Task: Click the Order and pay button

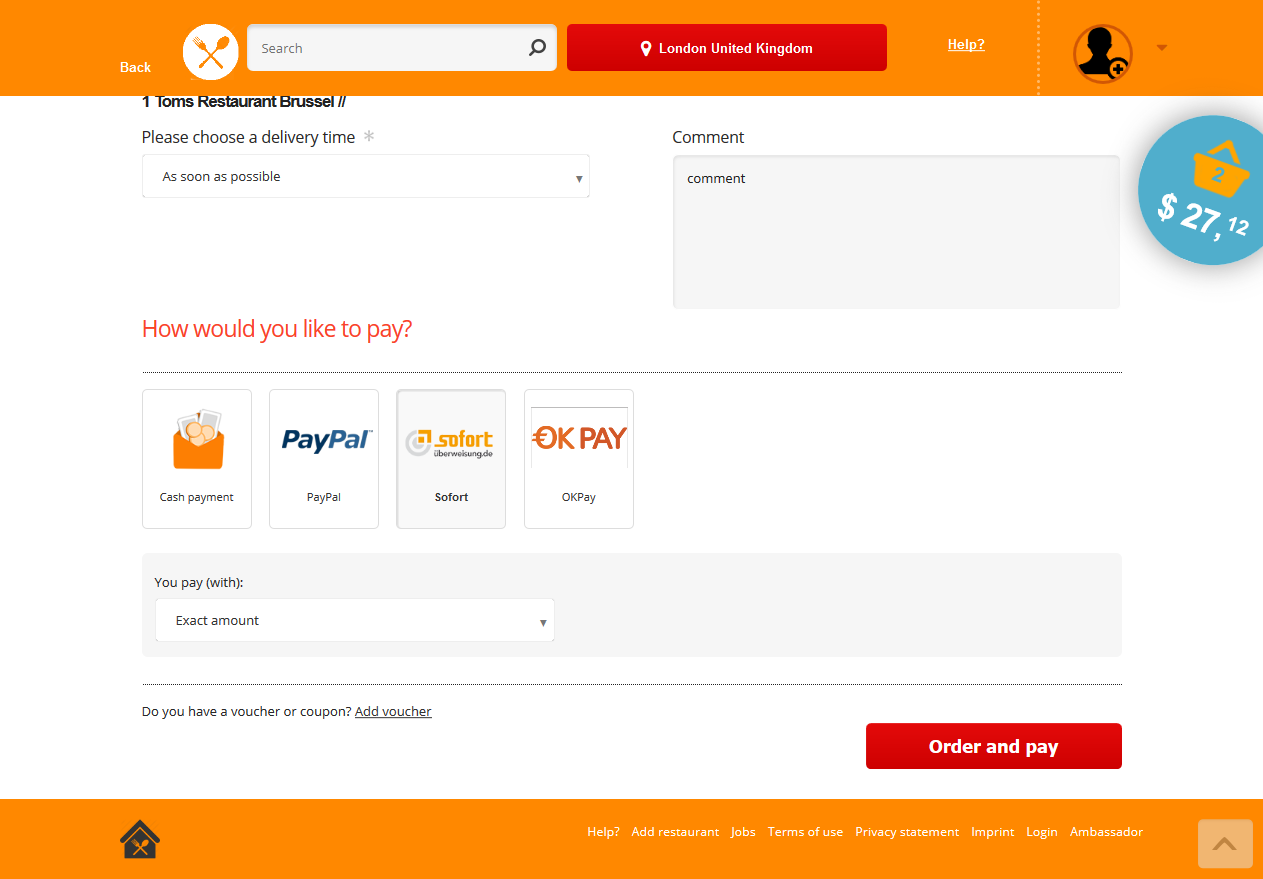Action: 994,746
